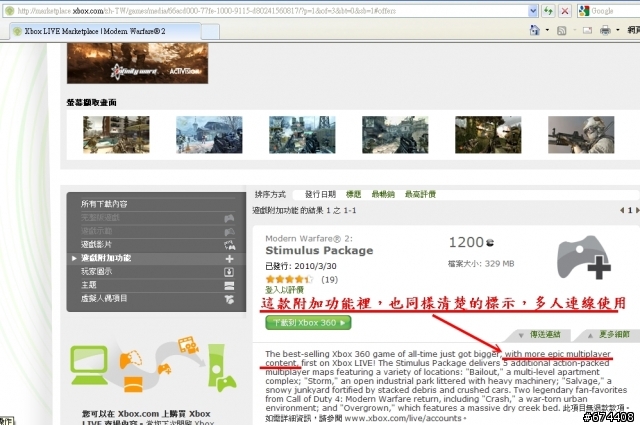
Task: Go to previous results page arrow
Action: [x=622, y=210]
